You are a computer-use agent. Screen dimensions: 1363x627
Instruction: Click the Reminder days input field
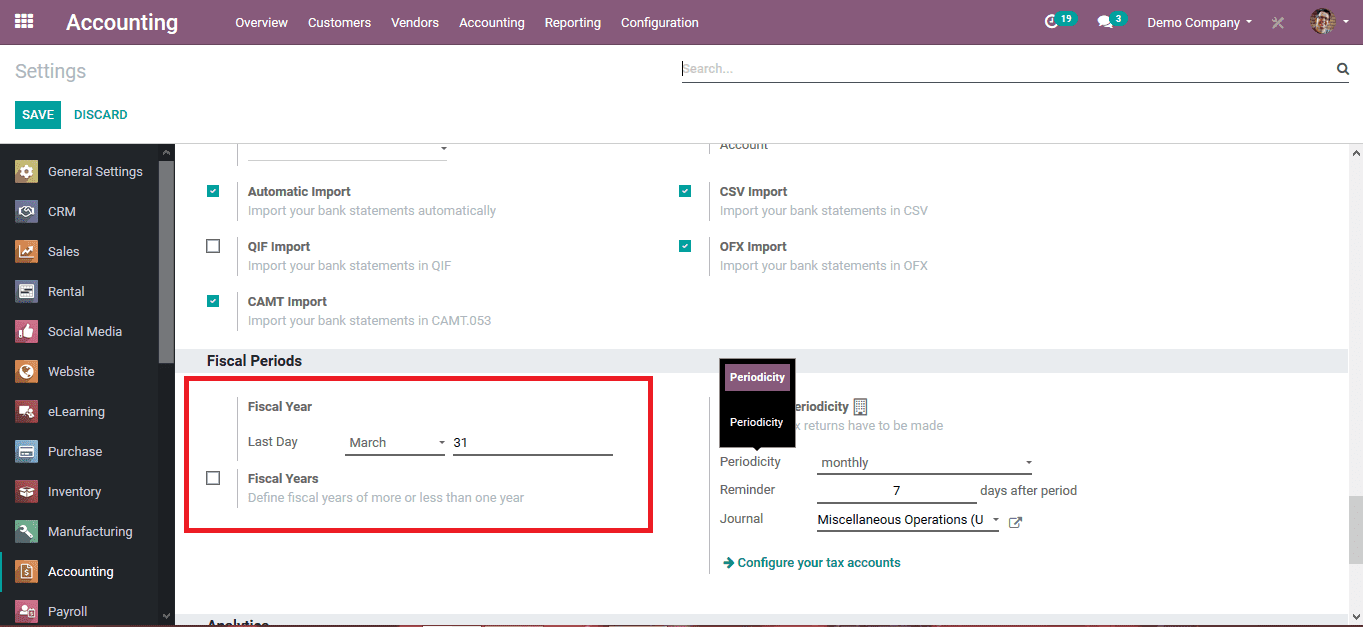(897, 491)
